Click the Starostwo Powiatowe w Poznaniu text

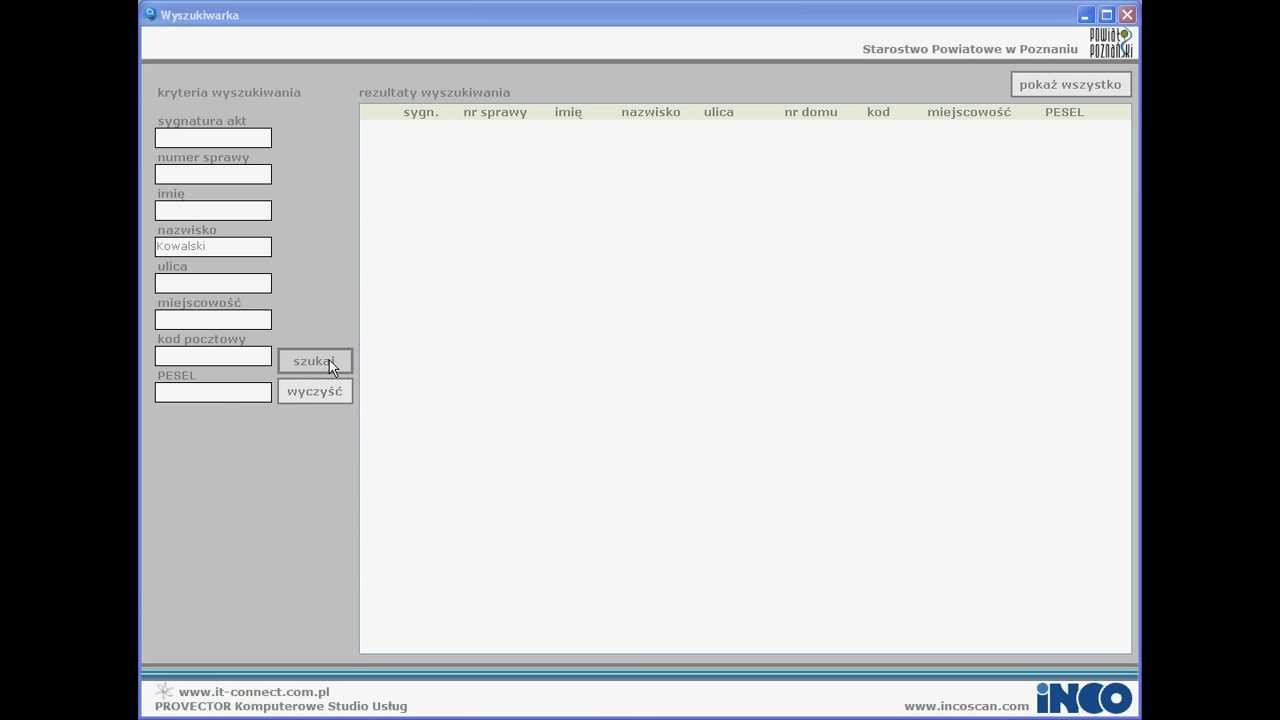(970, 49)
